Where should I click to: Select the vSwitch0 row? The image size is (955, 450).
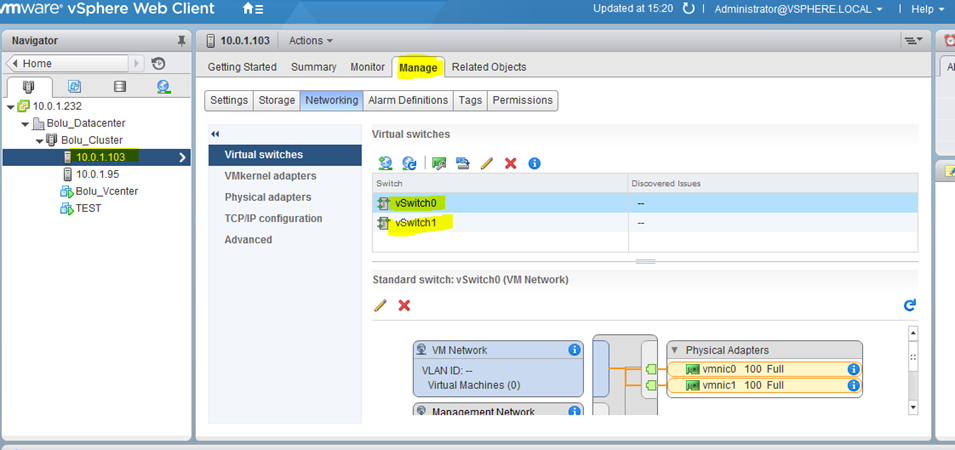pyautogui.click(x=645, y=203)
